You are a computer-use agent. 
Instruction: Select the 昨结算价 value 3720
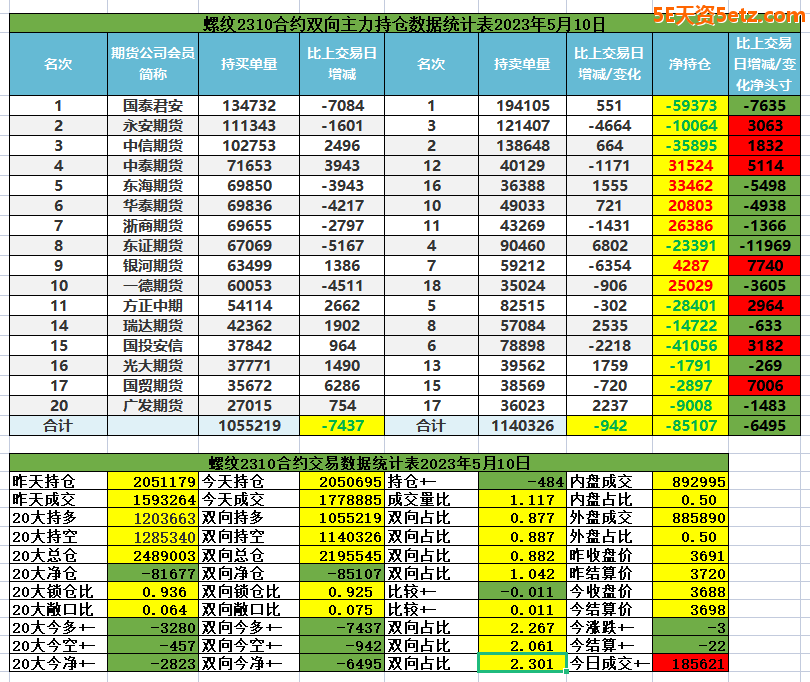click(691, 574)
